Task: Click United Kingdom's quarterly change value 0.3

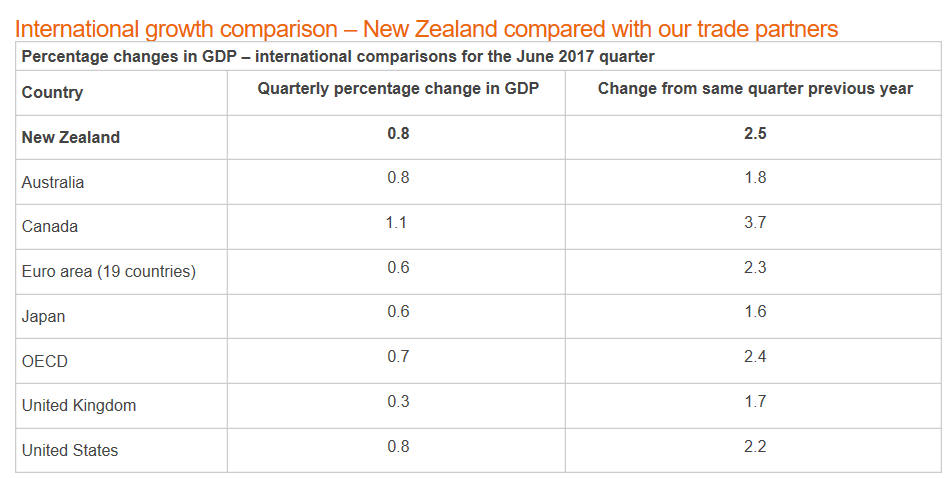Action: [398, 402]
